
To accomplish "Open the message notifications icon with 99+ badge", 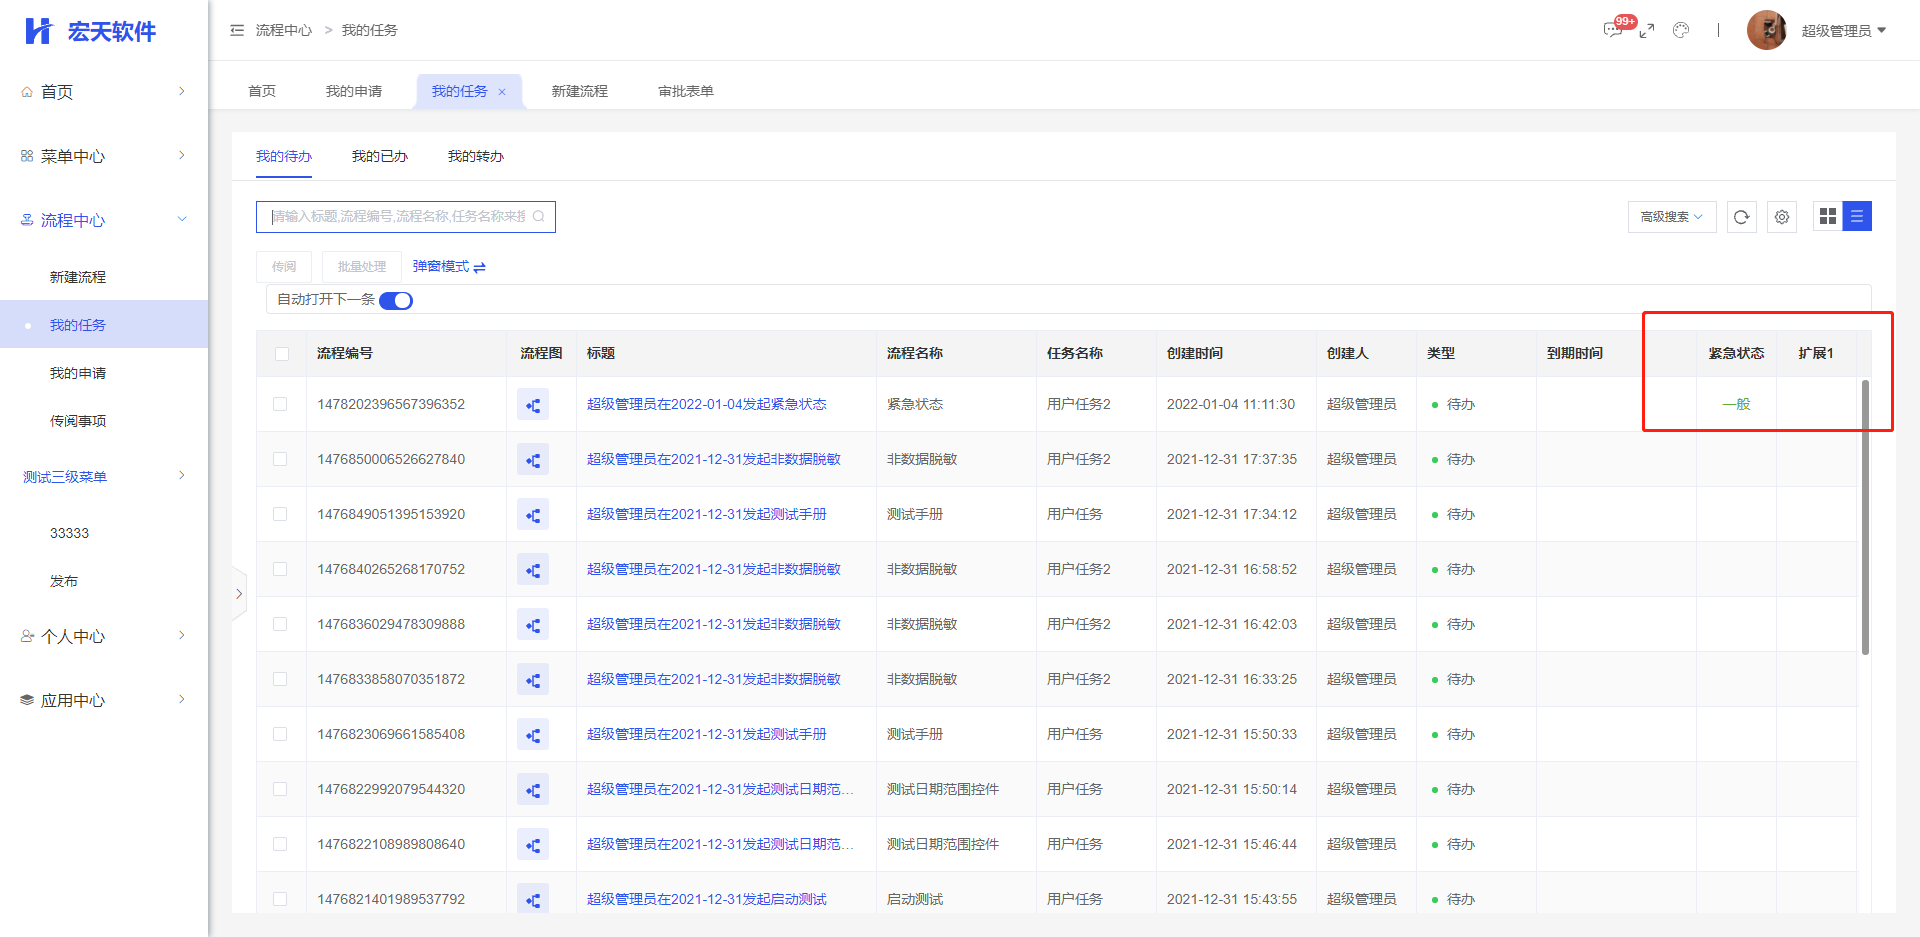I will point(1613,30).
